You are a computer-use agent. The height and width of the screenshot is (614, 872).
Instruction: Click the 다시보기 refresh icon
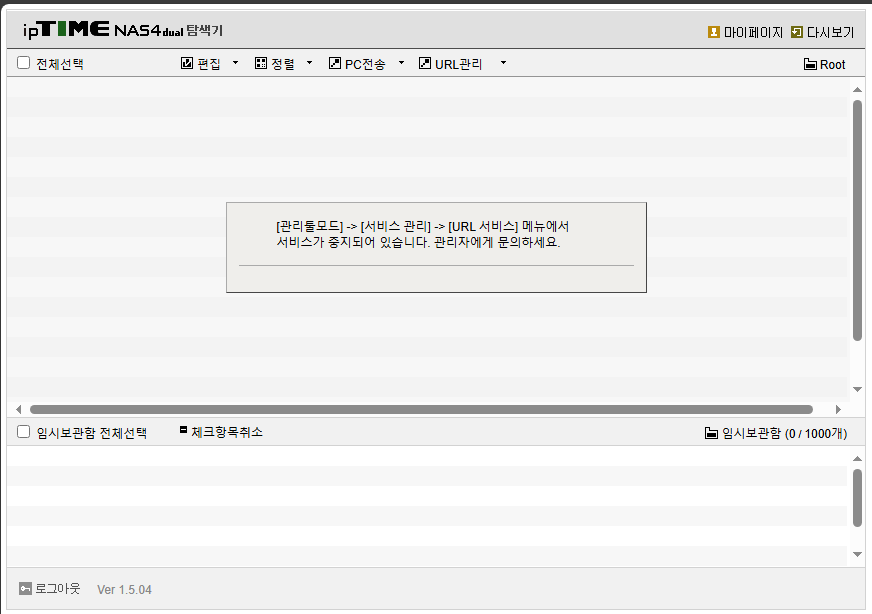796,32
